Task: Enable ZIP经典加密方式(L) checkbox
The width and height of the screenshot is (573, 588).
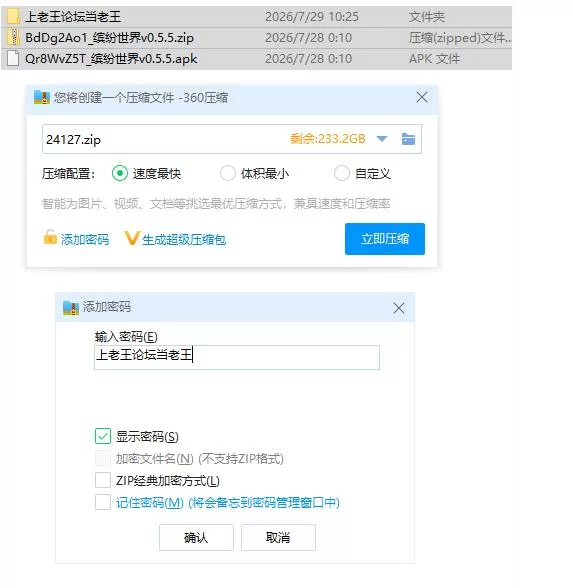Action: [x=103, y=480]
